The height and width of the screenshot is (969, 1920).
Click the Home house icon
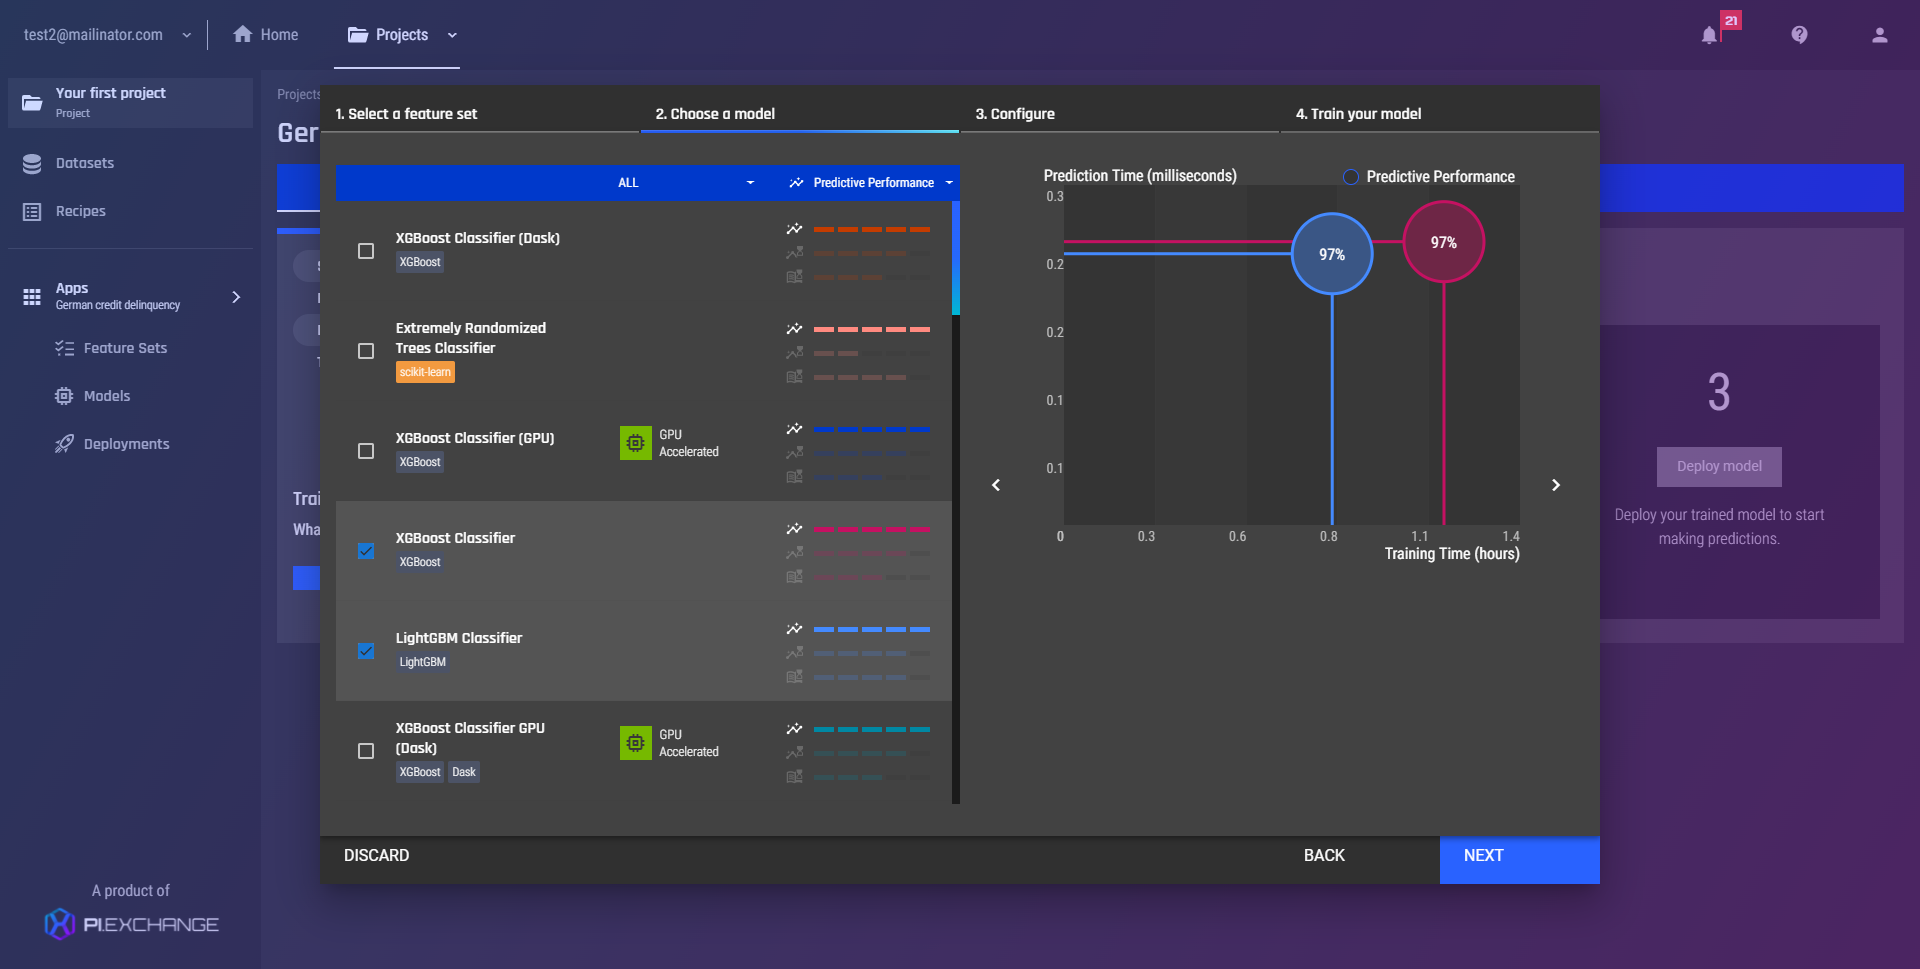point(242,34)
